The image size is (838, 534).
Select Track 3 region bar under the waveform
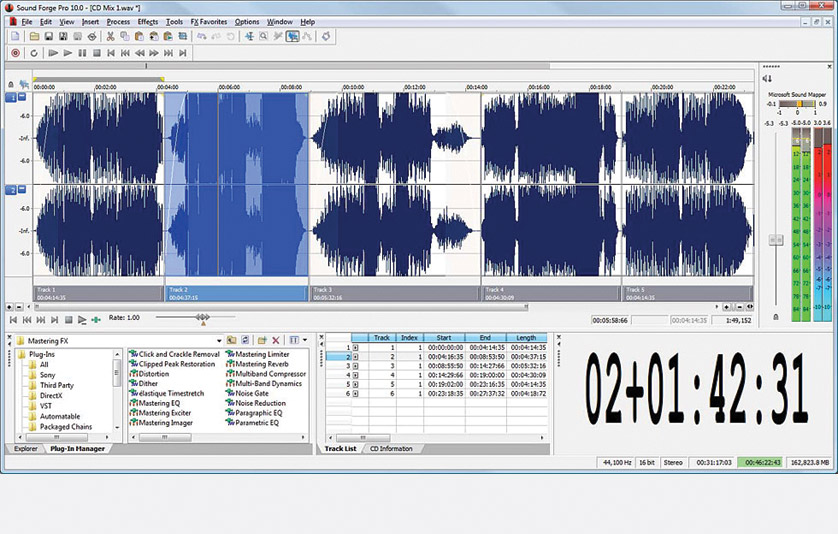tap(395, 293)
